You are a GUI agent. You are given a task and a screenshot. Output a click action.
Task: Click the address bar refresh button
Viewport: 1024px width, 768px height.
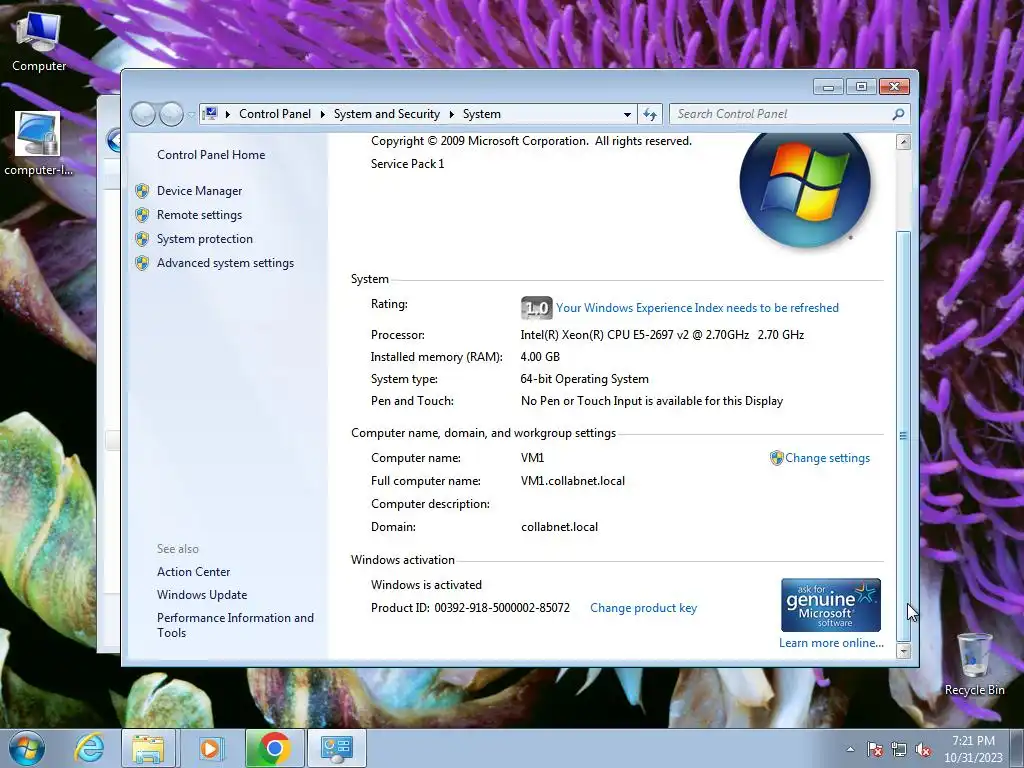(x=650, y=114)
